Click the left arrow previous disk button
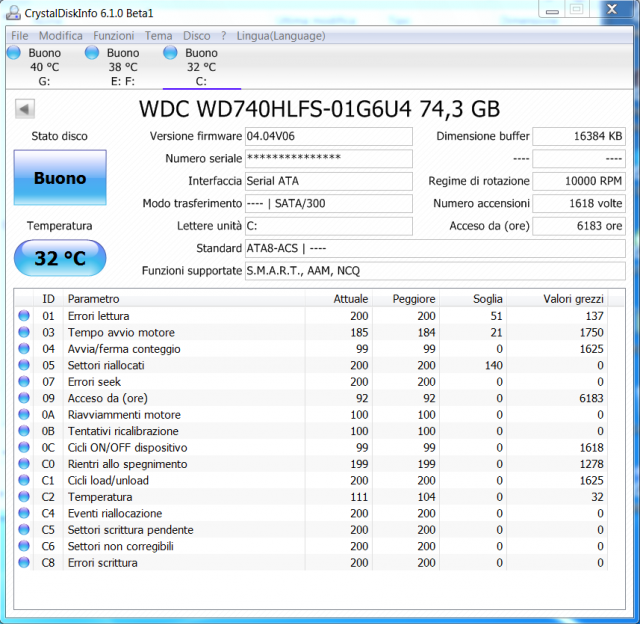Screen dimensions: 640x624 pos(24,109)
